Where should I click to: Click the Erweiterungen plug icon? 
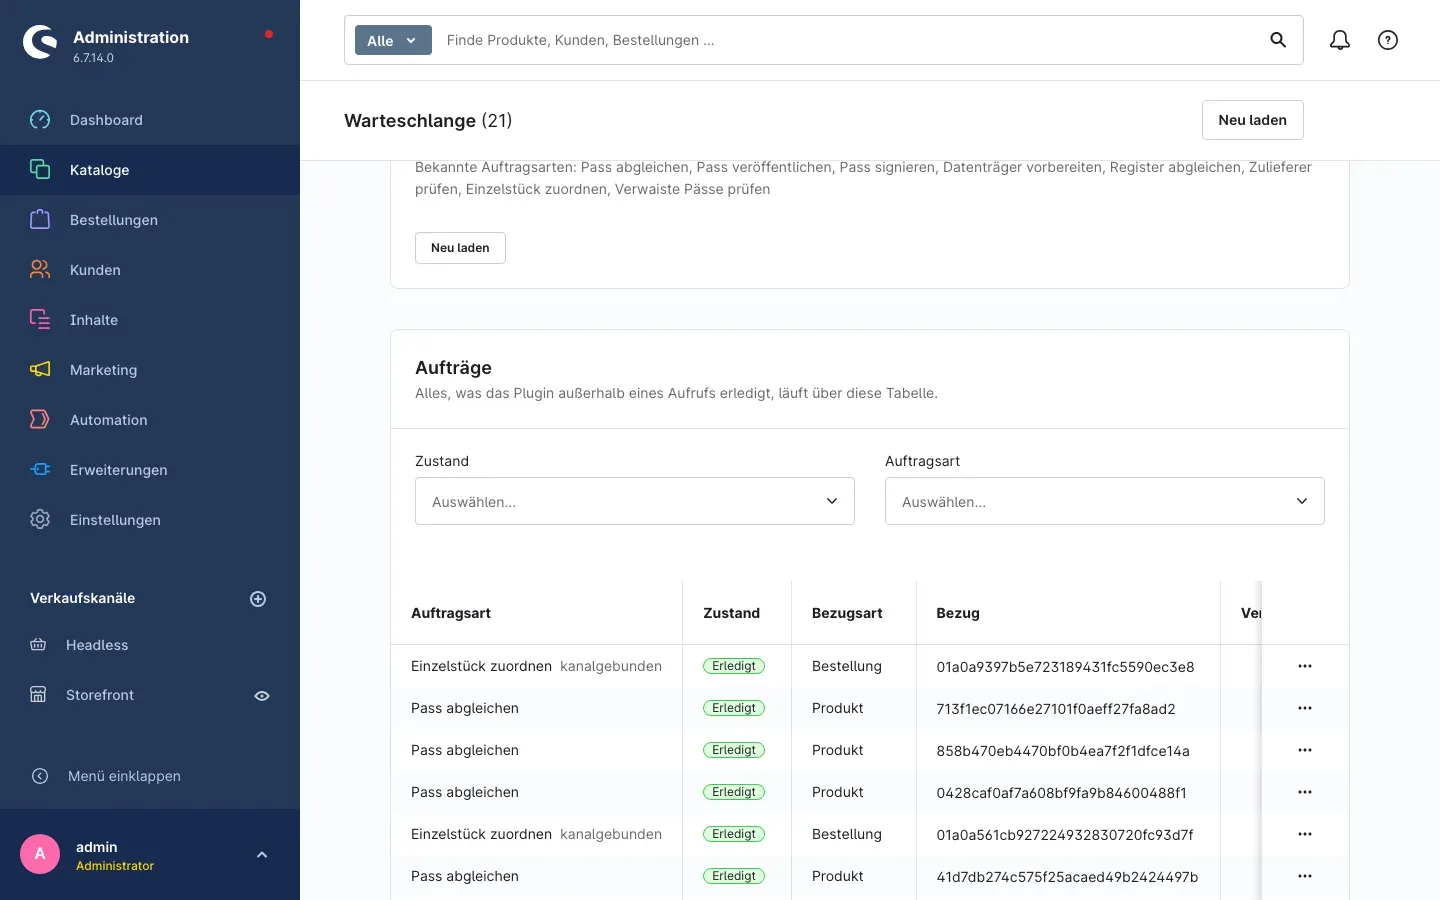40,470
